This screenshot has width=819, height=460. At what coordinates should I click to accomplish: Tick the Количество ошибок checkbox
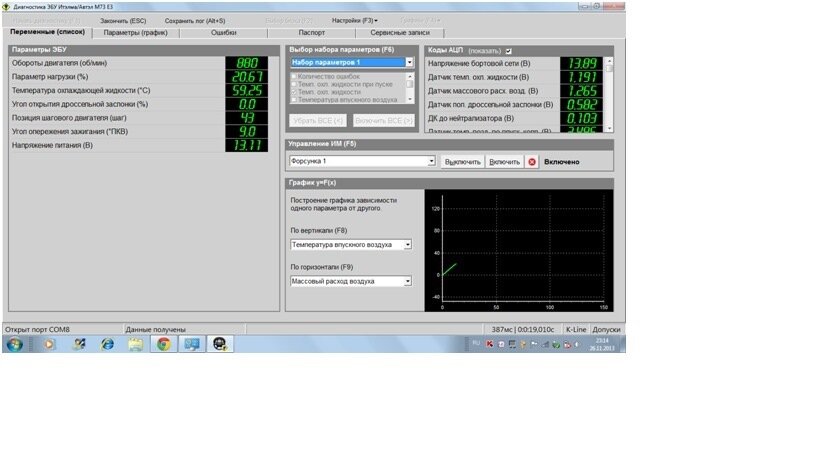coord(294,77)
